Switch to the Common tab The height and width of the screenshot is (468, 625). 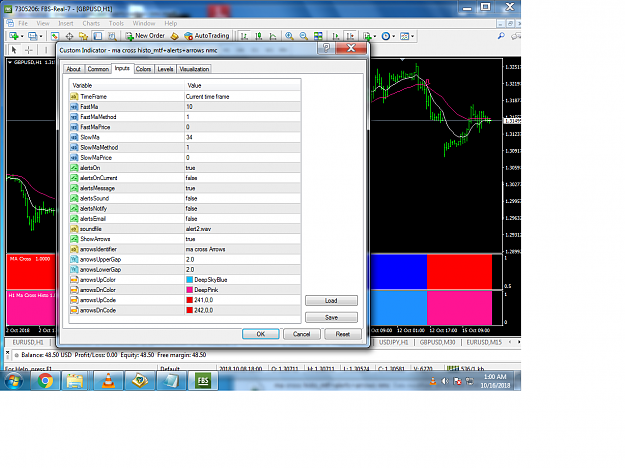pyautogui.click(x=98, y=69)
